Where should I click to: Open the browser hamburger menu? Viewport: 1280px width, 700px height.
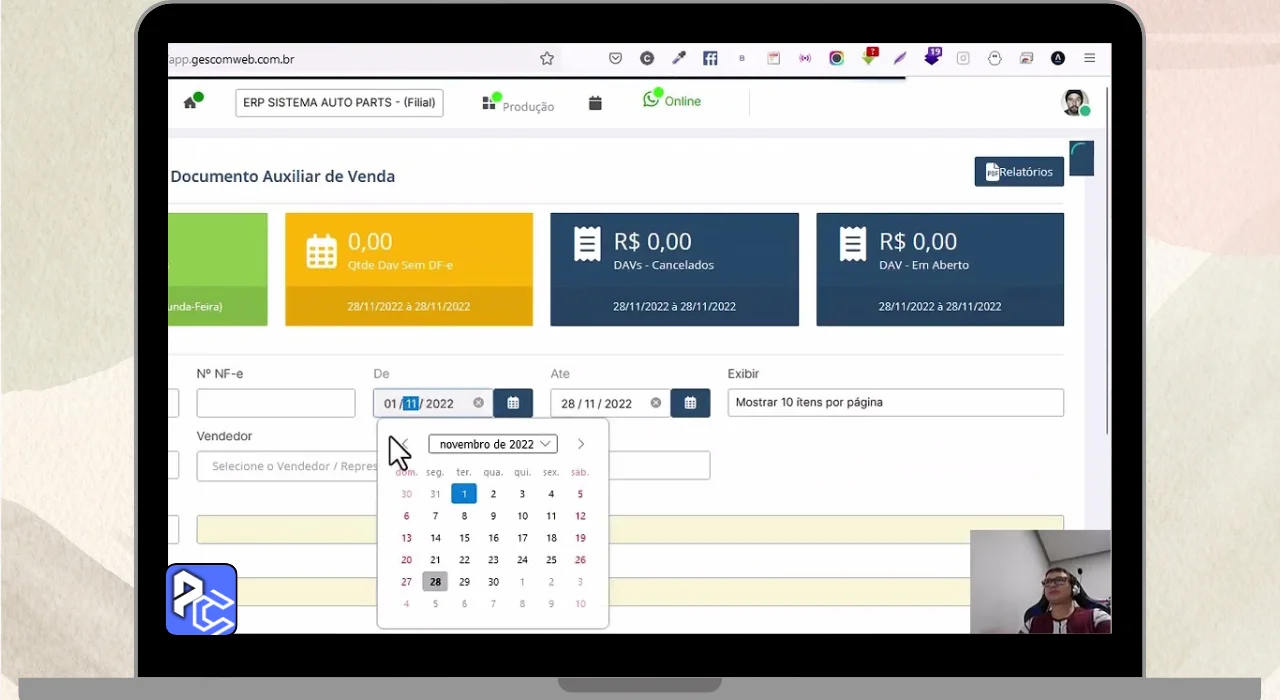click(x=1089, y=58)
